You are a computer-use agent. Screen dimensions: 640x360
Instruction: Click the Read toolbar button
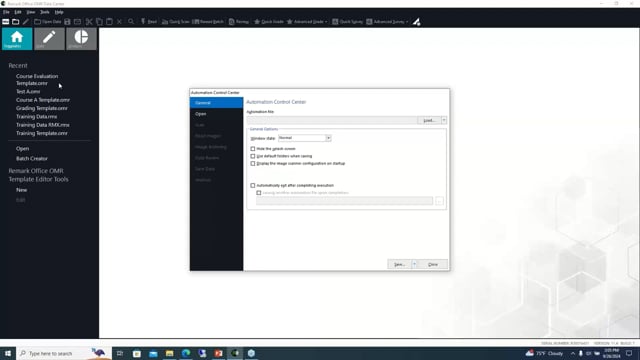[x=149, y=22]
